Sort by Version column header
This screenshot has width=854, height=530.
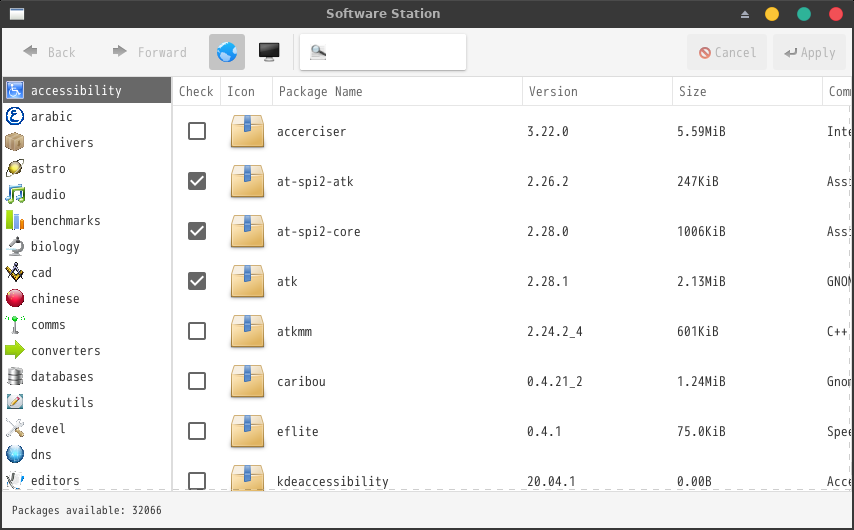click(x=597, y=92)
